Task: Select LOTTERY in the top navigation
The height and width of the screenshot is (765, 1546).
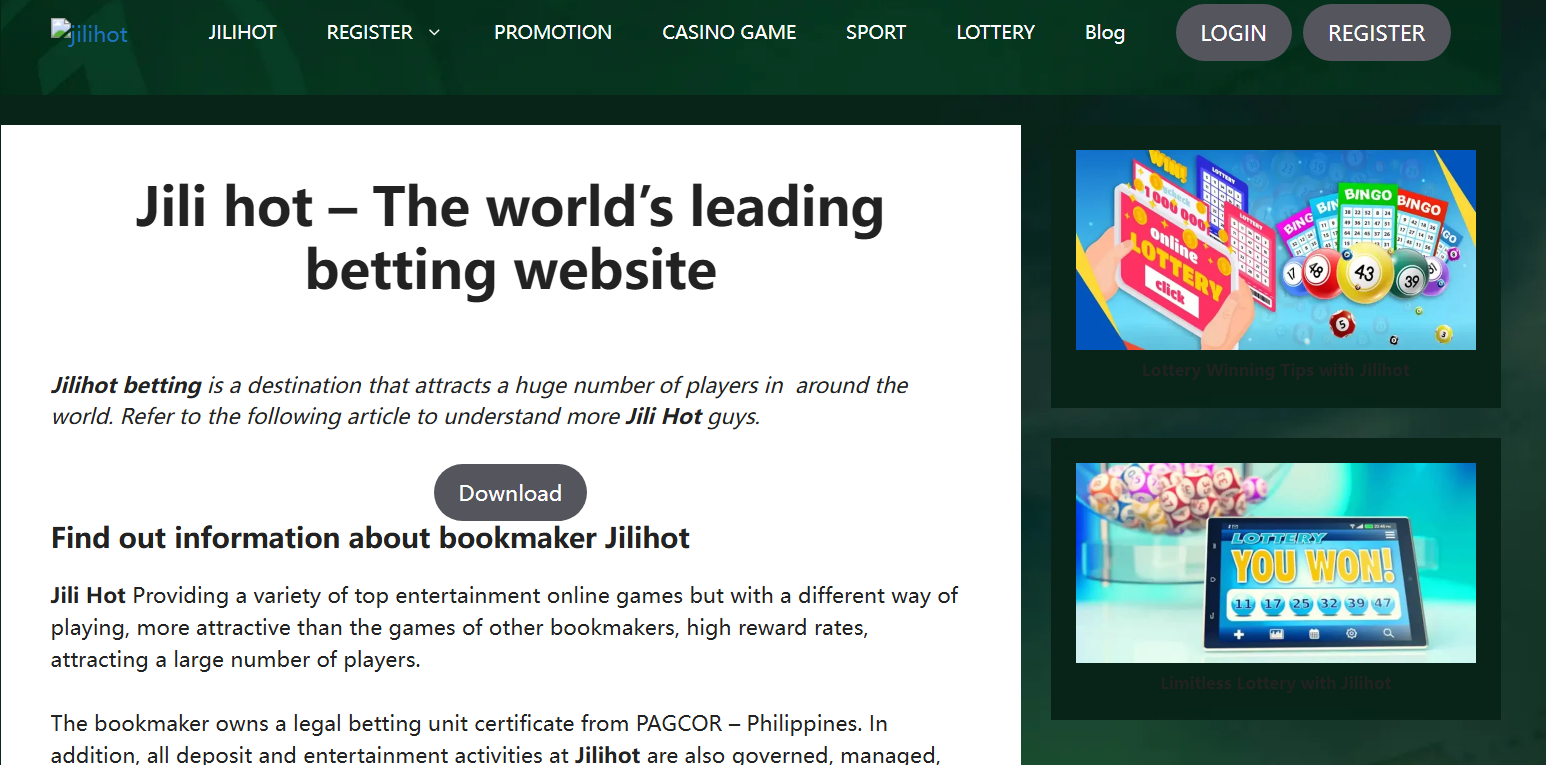Action: (995, 33)
